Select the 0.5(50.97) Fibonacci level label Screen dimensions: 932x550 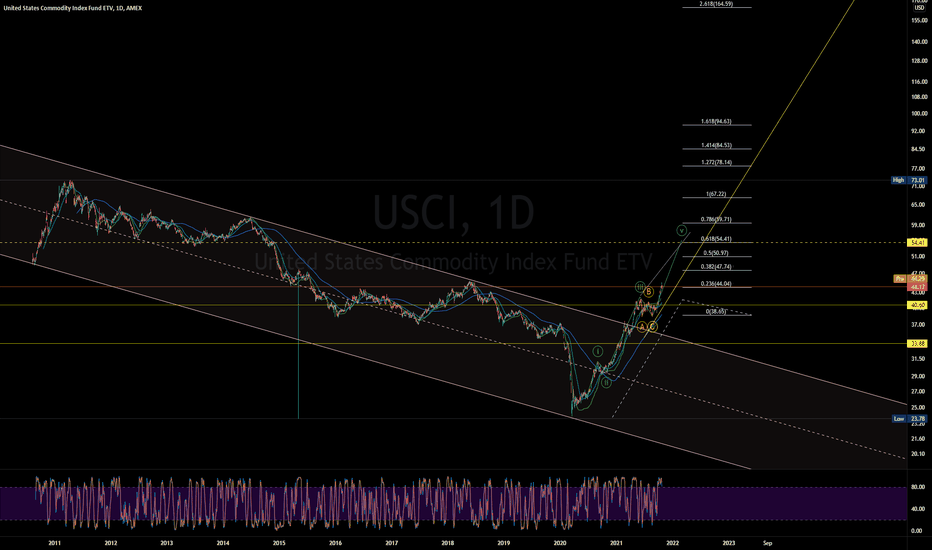(716, 253)
